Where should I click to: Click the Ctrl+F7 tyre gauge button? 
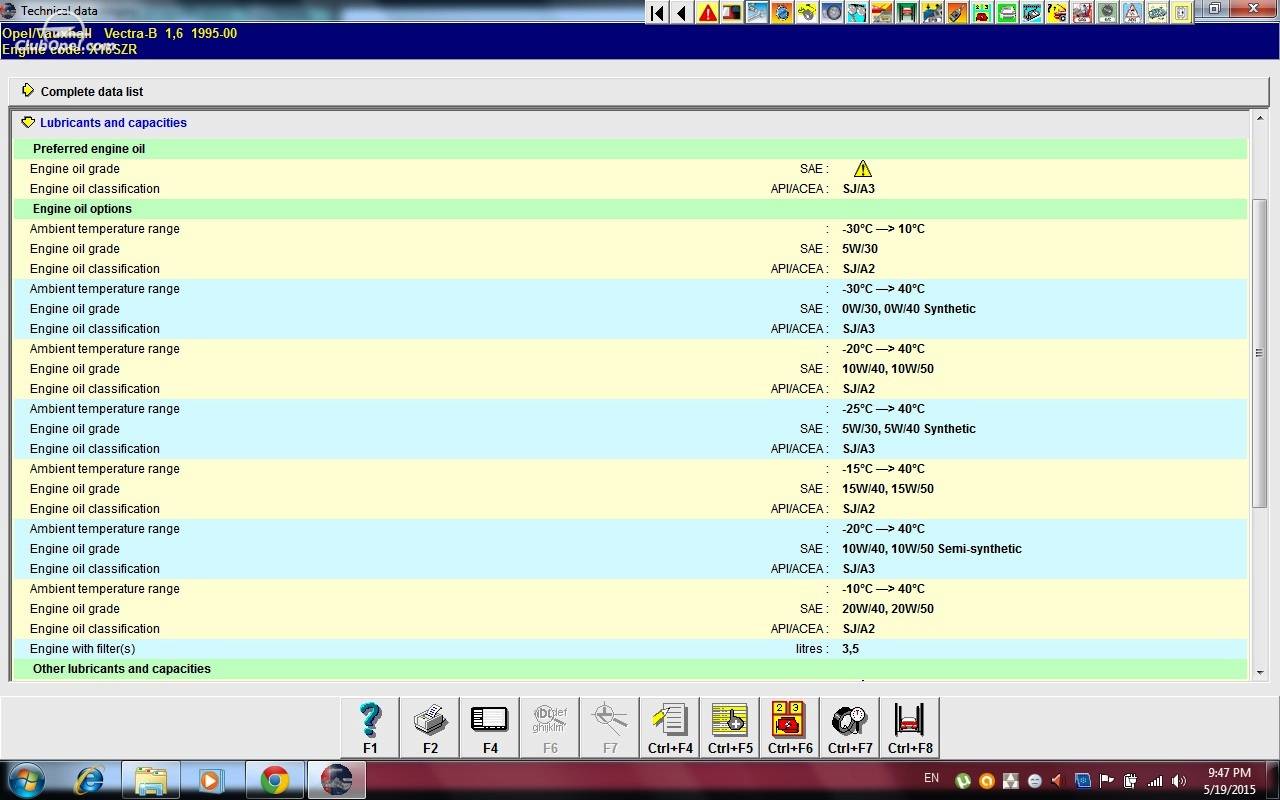(x=850, y=727)
